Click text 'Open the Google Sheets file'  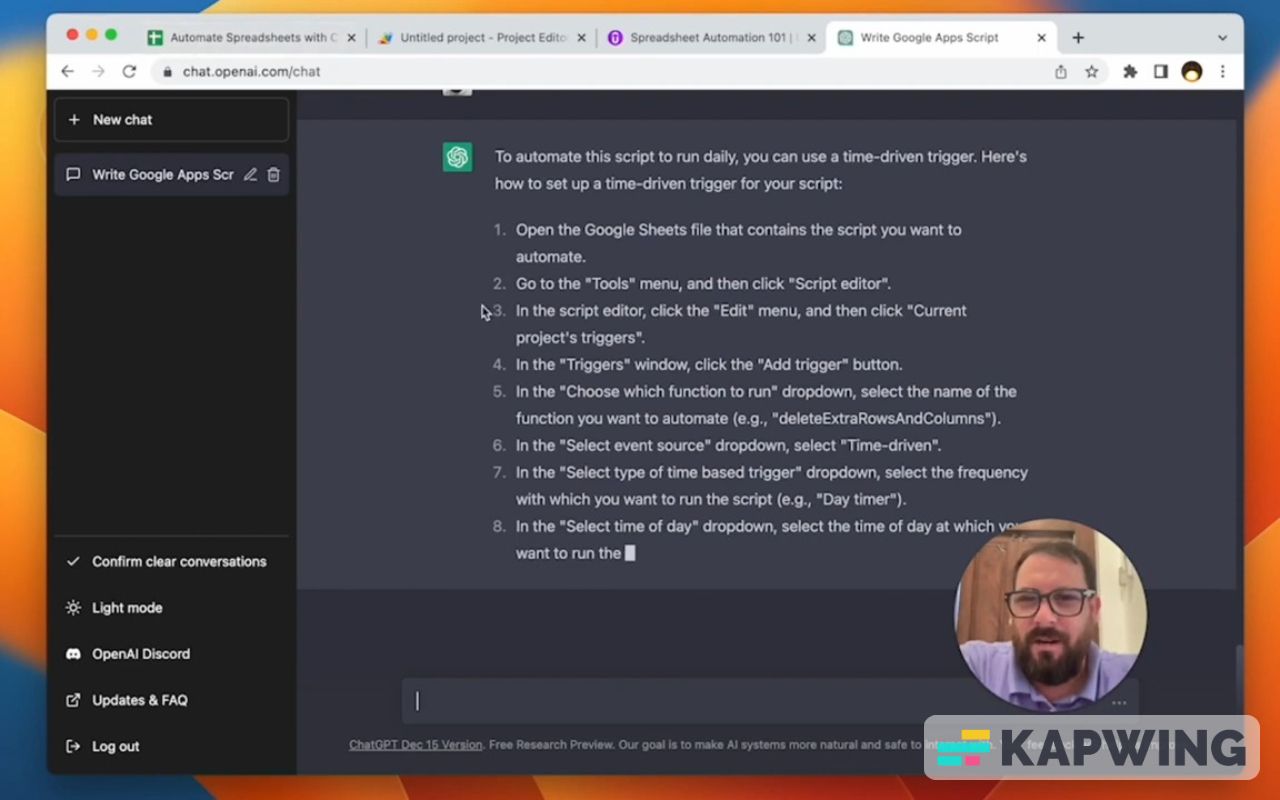614,230
